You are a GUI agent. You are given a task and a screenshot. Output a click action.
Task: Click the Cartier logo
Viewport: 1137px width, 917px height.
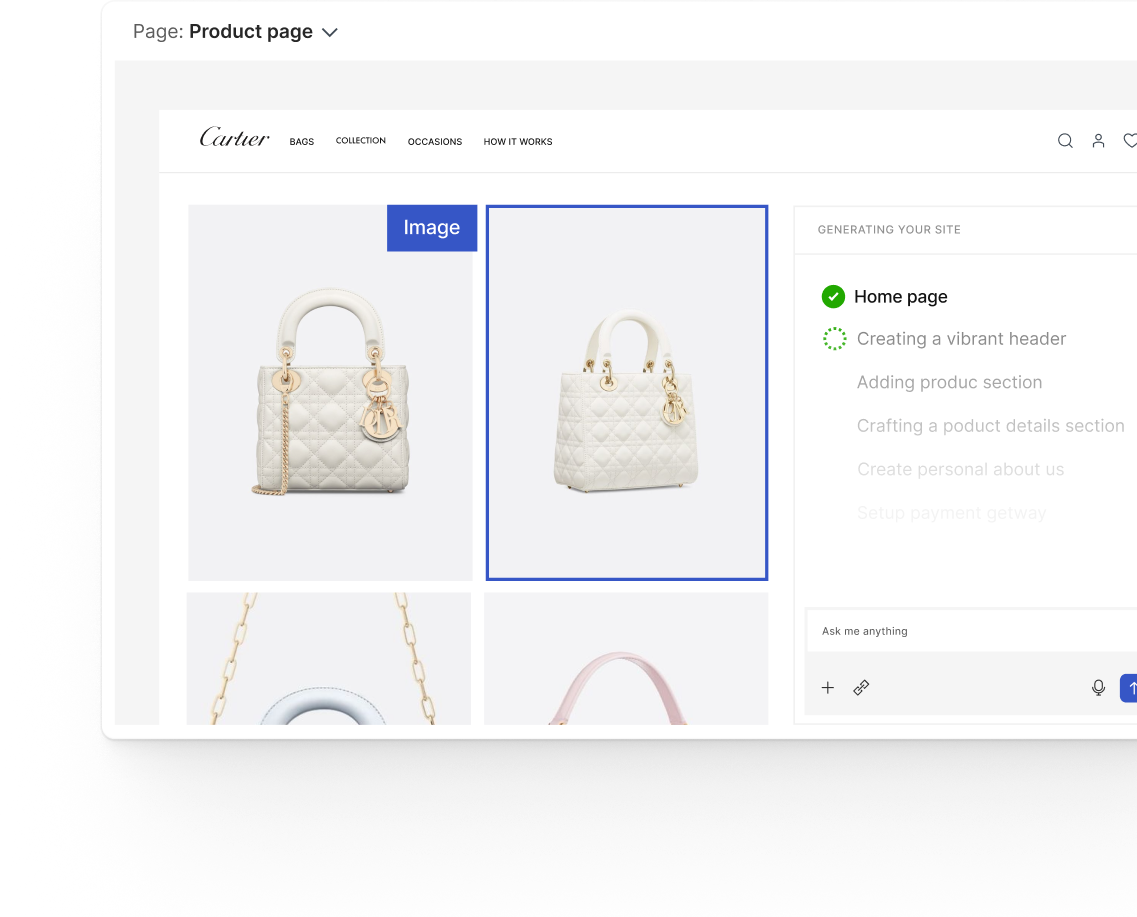[234, 139]
